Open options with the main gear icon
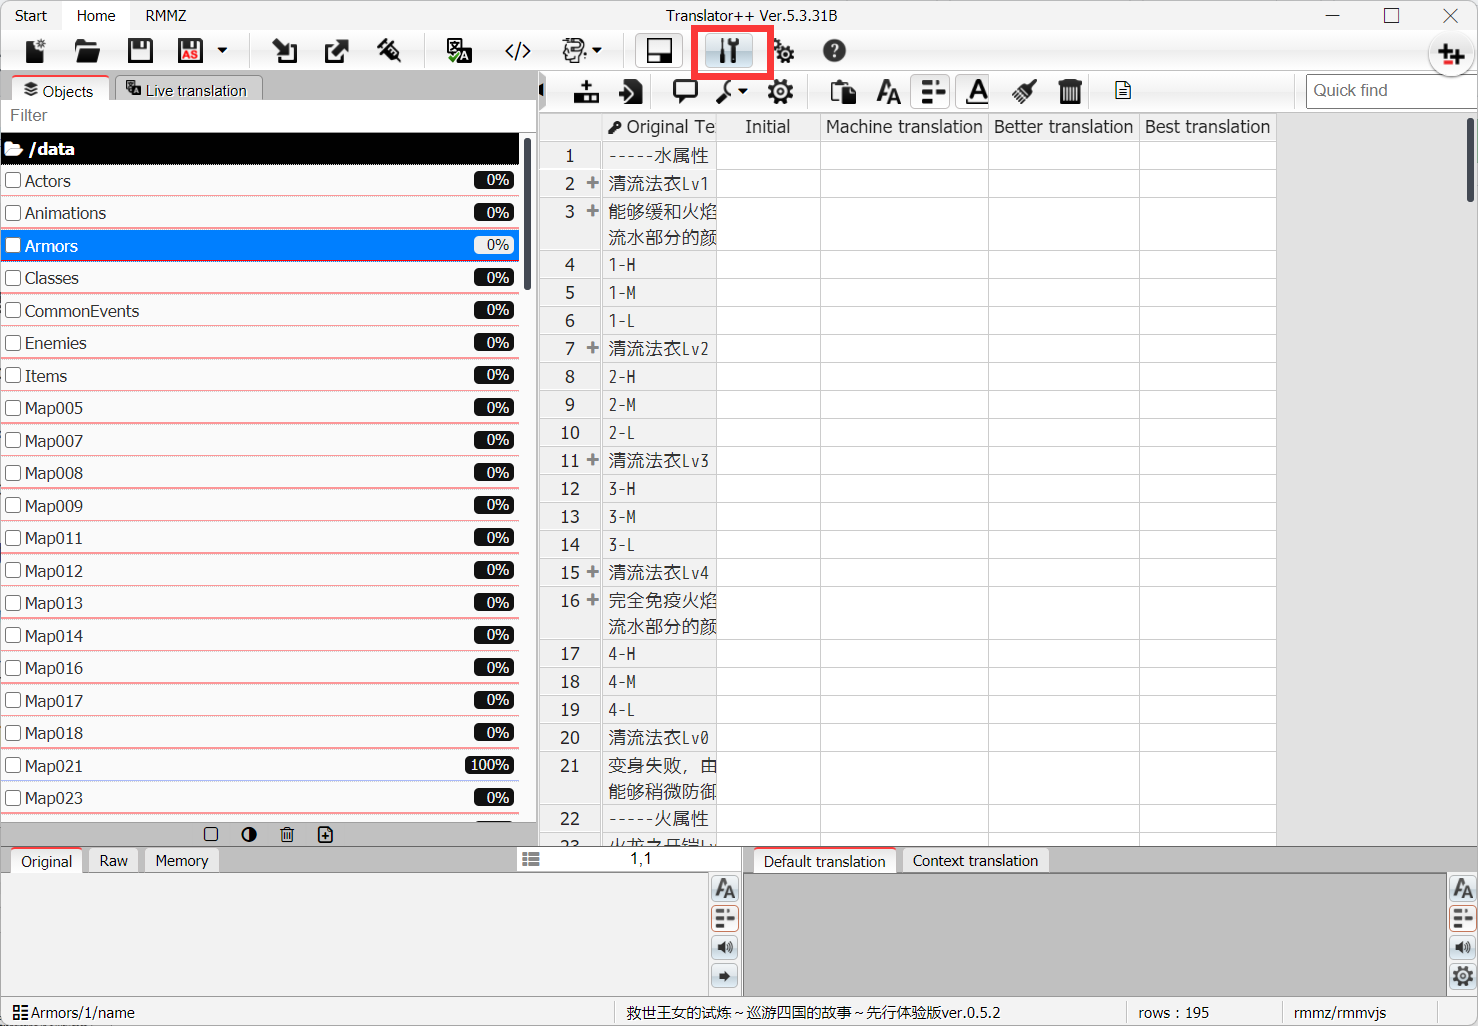The height and width of the screenshot is (1026, 1478). coord(783,51)
